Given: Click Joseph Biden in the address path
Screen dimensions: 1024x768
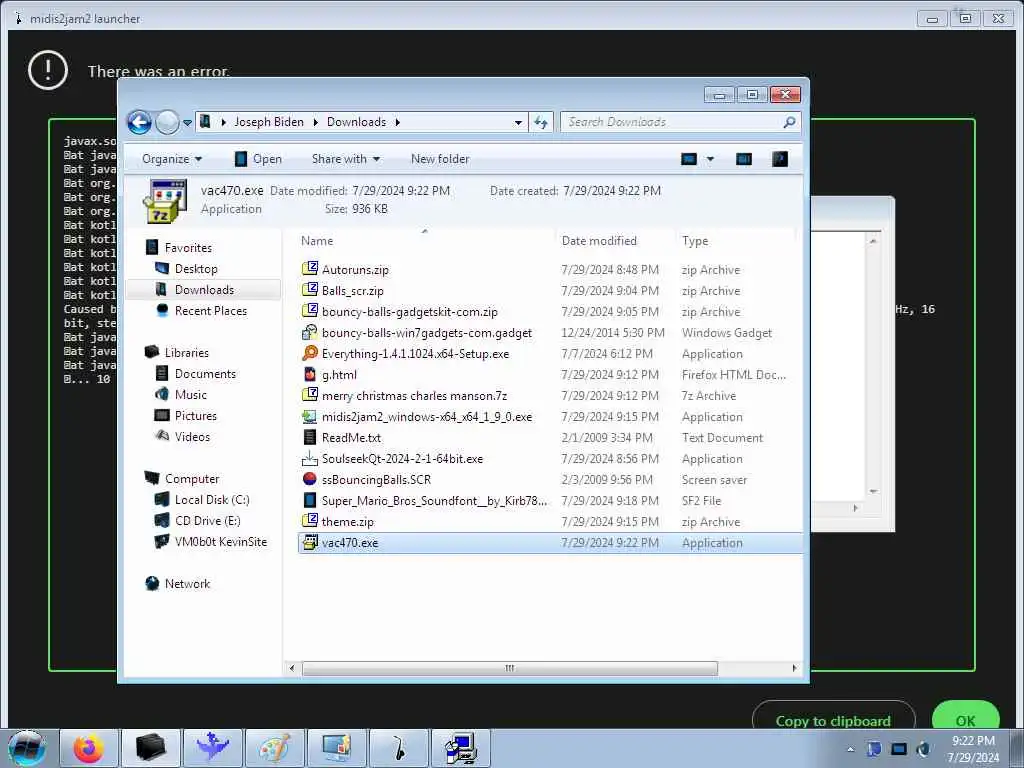Looking at the screenshot, I should coord(268,122).
